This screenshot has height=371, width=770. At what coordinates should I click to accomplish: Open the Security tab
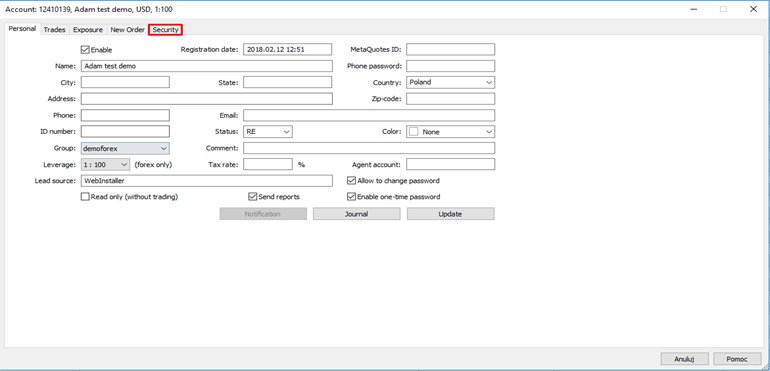[165, 30]
